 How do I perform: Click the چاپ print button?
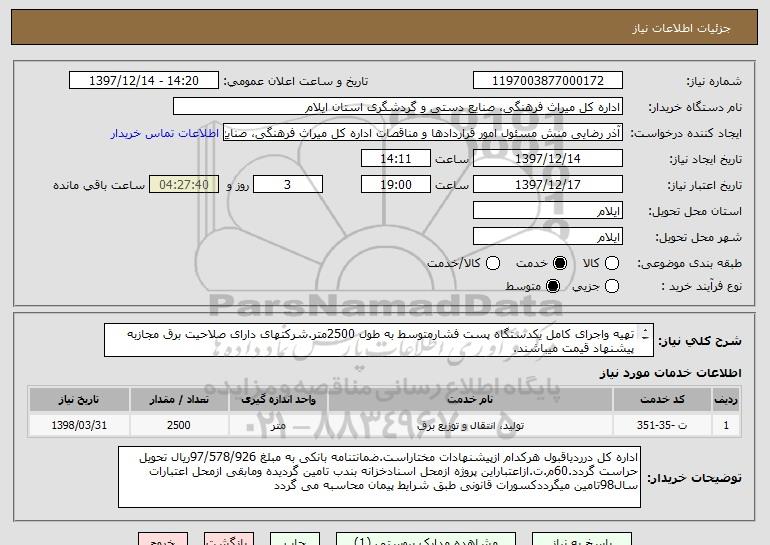(295, 539)
